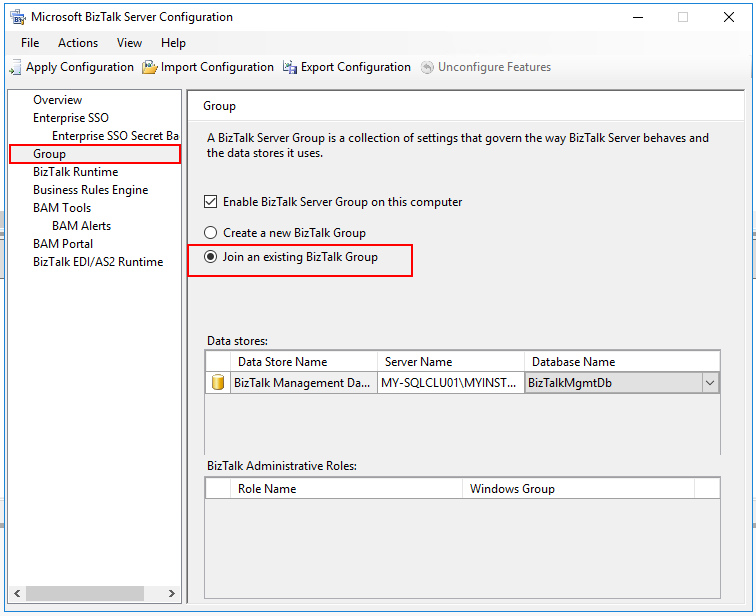Select BAM Alerts in the tree
Screen dimensions: 756x616
tap(81, 226)
